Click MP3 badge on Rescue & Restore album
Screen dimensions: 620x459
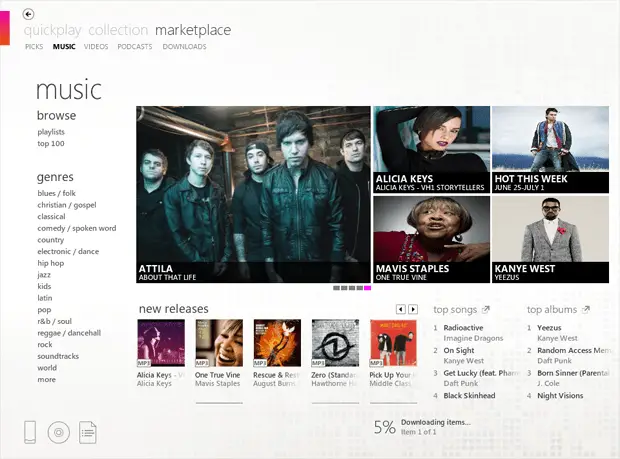tap(260, 363)
